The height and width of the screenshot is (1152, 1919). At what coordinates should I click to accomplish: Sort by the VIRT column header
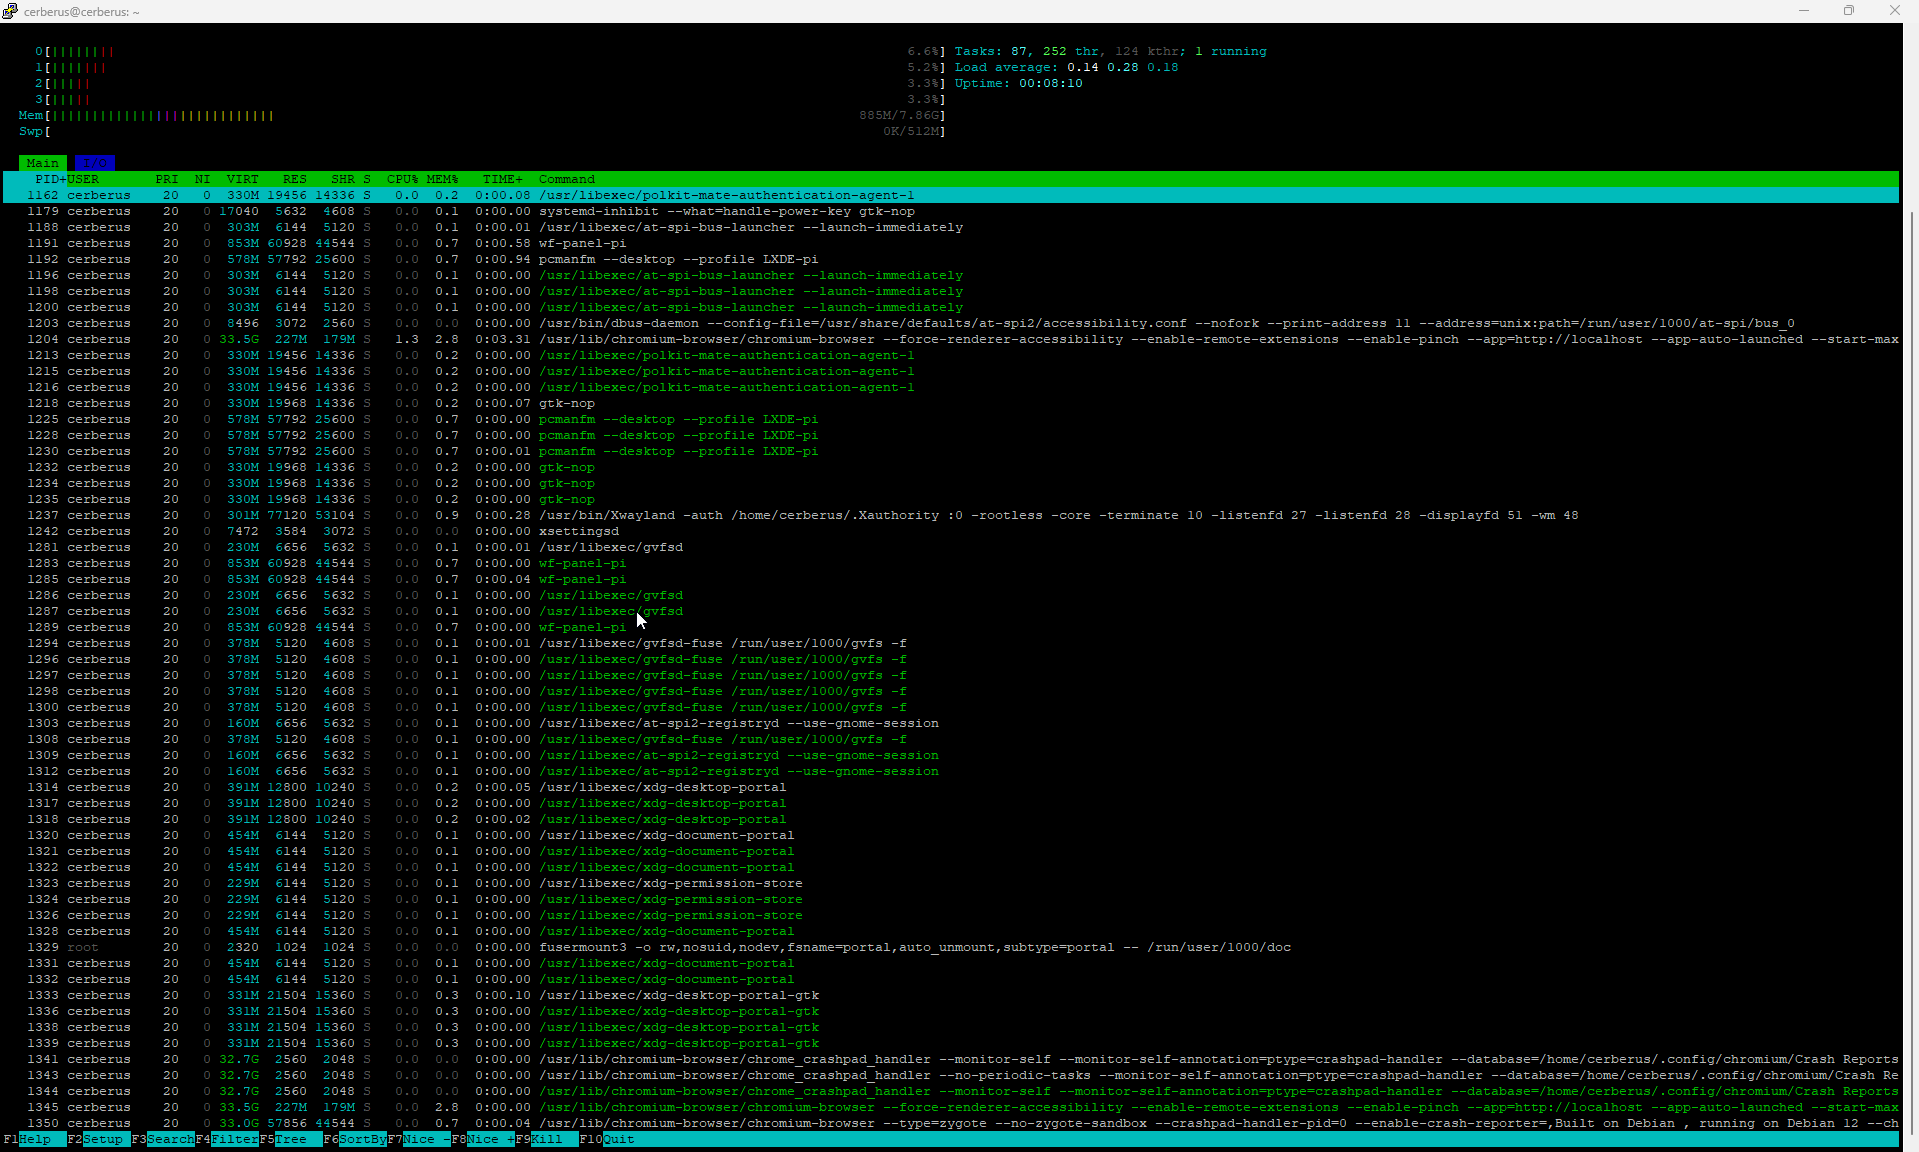[x=243, y=179]
